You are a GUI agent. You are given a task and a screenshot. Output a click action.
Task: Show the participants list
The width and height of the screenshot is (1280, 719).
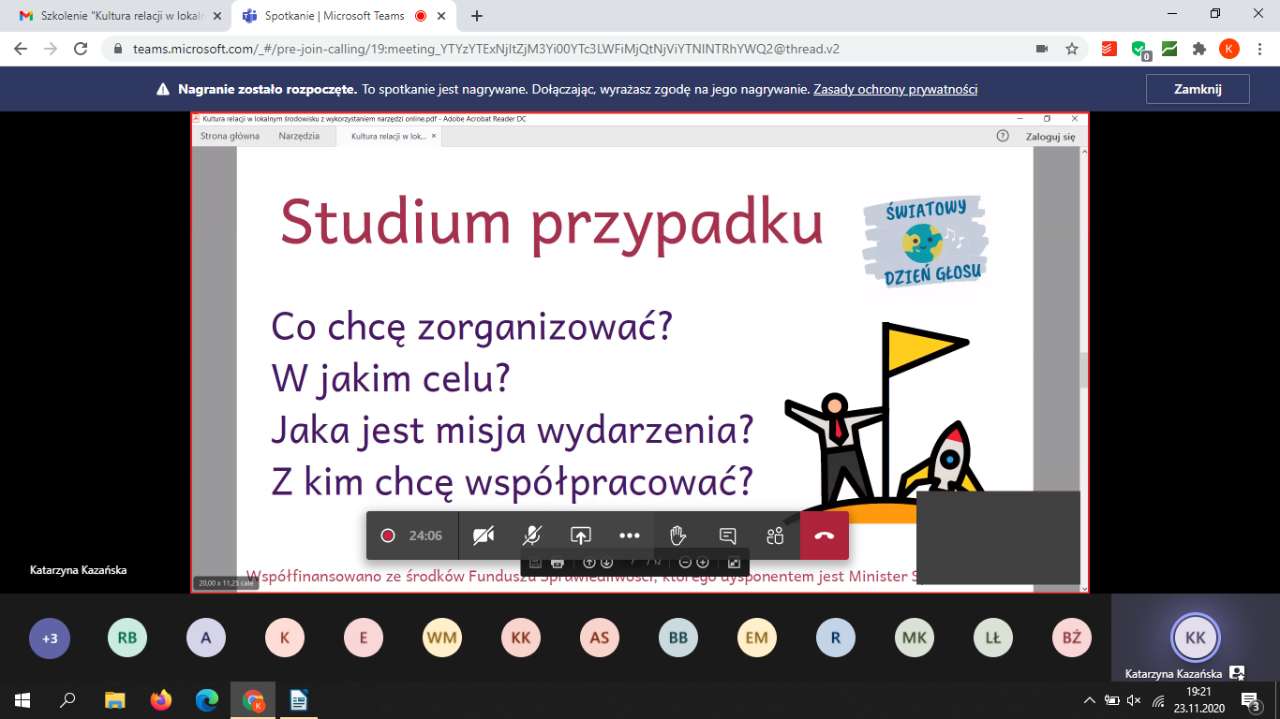[x=775, y=536]
